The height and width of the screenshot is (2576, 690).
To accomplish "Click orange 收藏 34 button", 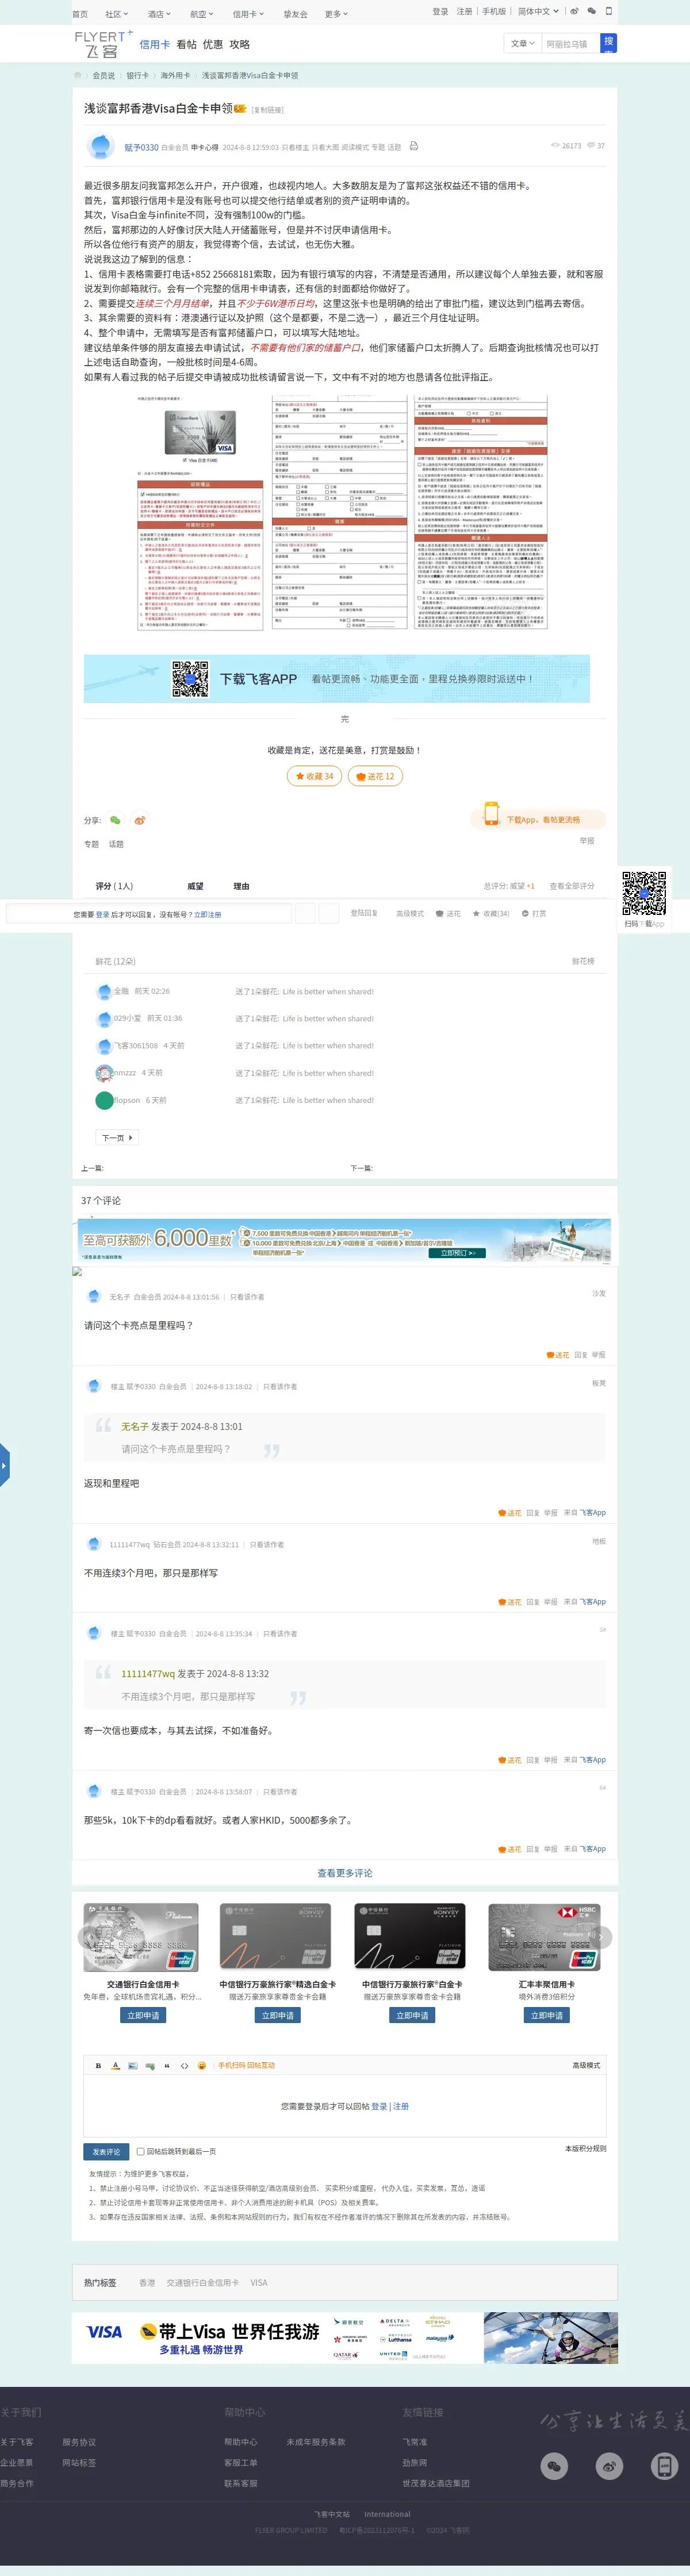I will click(314, 775).
